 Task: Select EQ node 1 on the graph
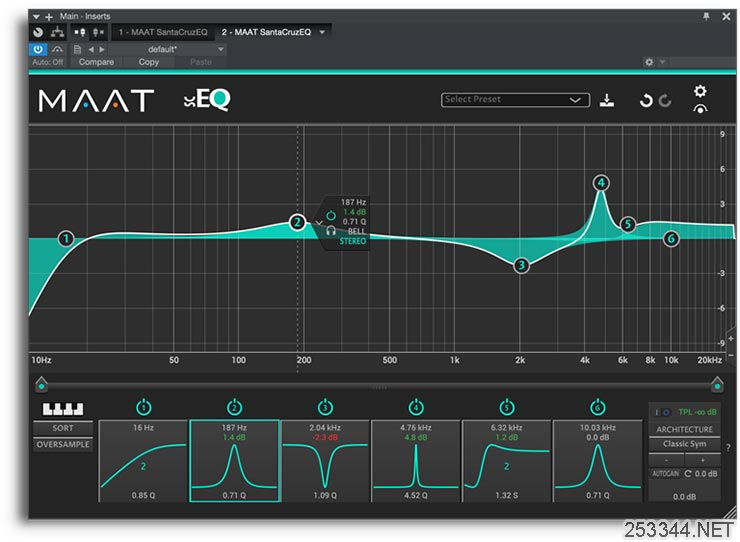pos(66,238)
